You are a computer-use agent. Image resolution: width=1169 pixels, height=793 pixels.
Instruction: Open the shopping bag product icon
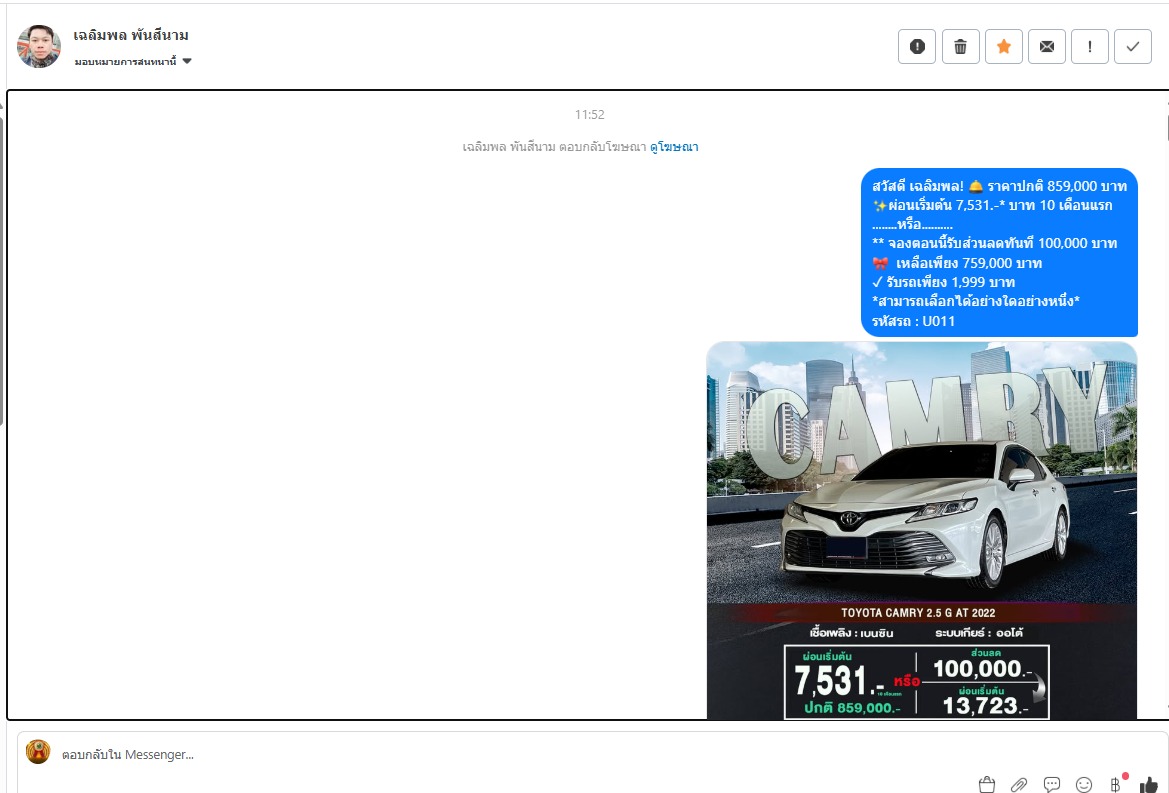tap(986, 784)
